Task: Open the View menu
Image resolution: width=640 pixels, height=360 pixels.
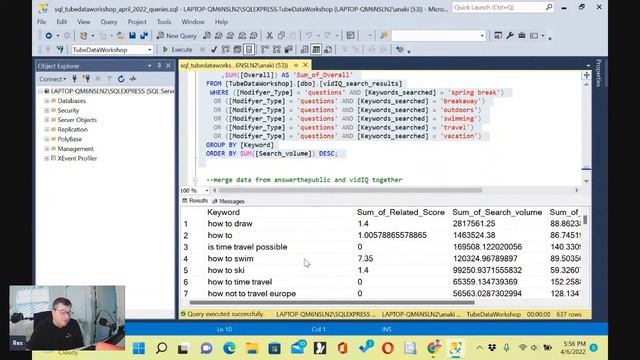Action: click(x=84, y=22)
